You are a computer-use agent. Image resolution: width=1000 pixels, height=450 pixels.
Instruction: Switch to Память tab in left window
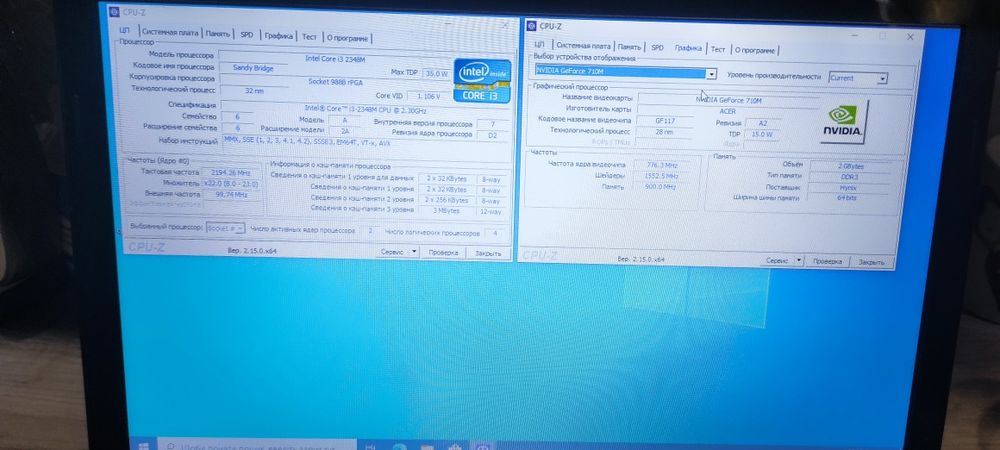[217, 34]
